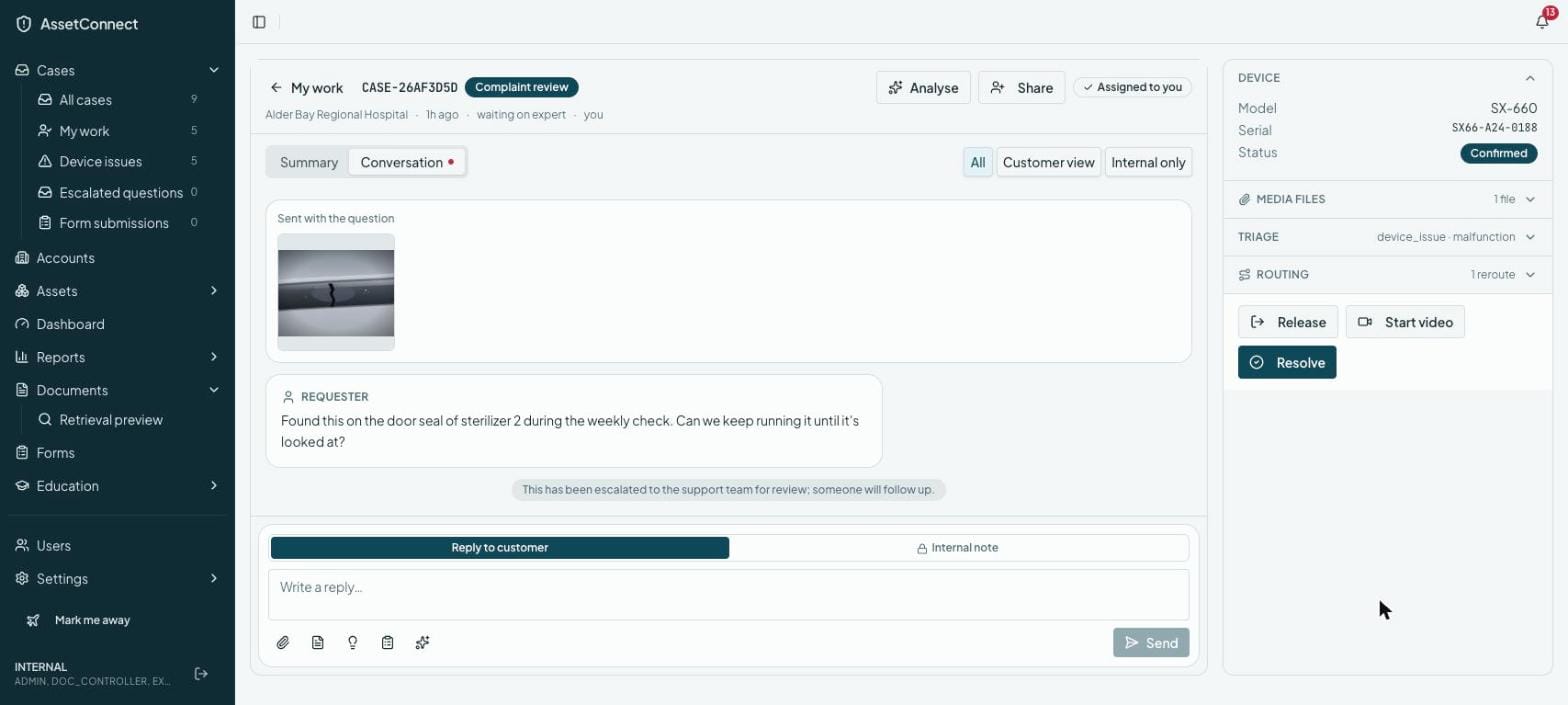The width and height of the screenshot is (1568, 705).
Task: Switch composer to Internal note
Action: pyautogui.click(x=958, y=548)
